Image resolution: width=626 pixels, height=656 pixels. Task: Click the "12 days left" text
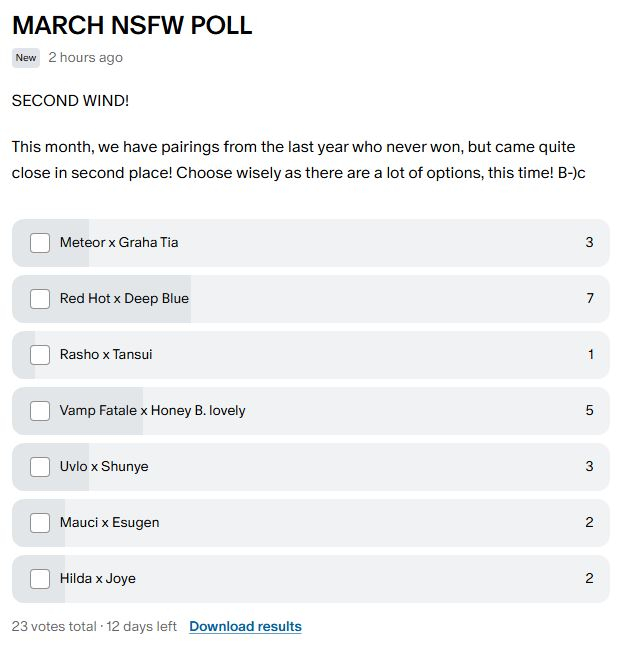point(141,627)
